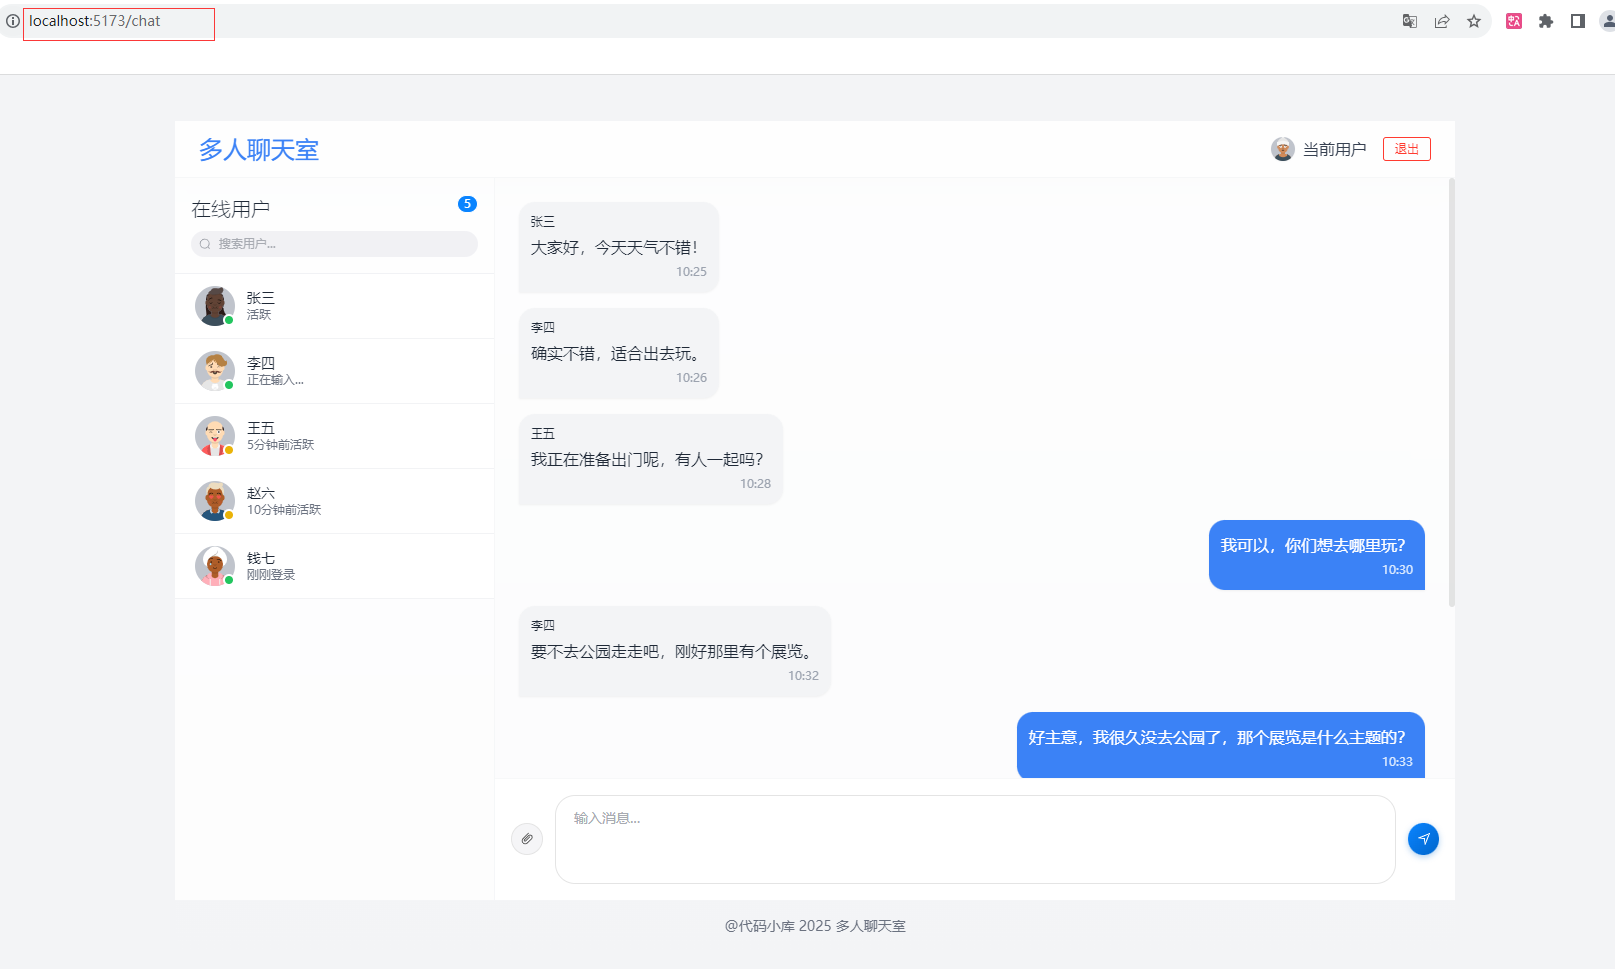Open 王五's avatar in online users
Viewport: 1615px width, 969px height.
click(x=215, y=436)
